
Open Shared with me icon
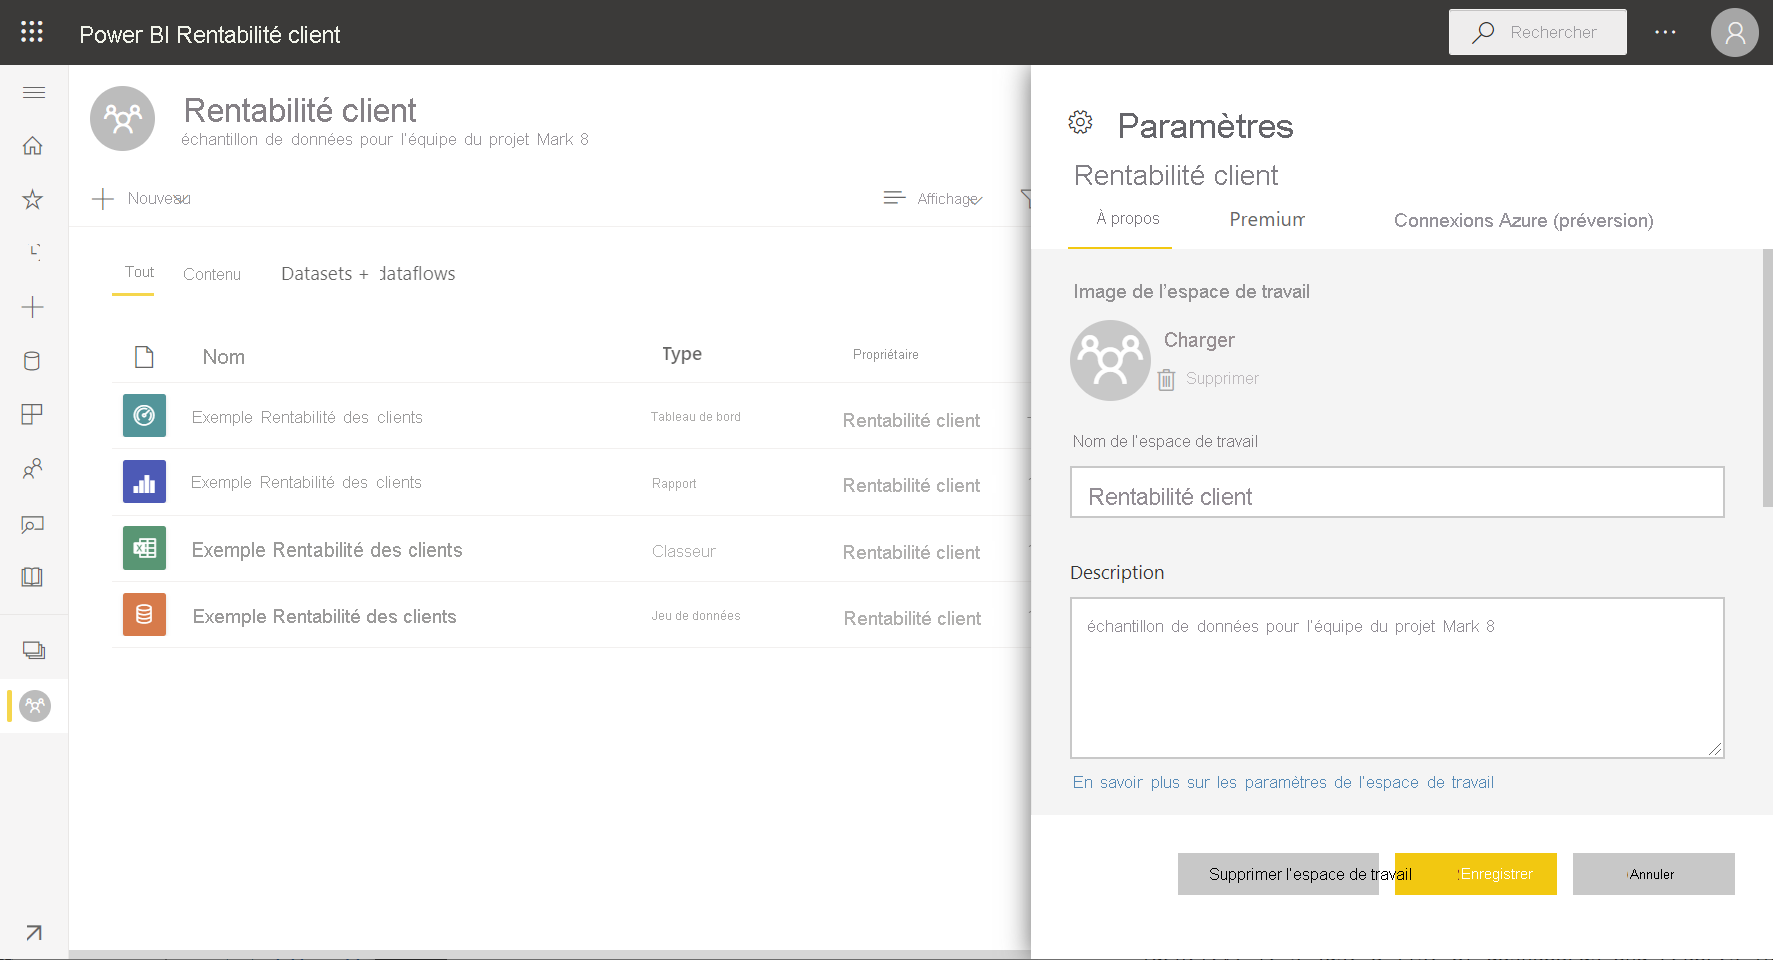33,468
